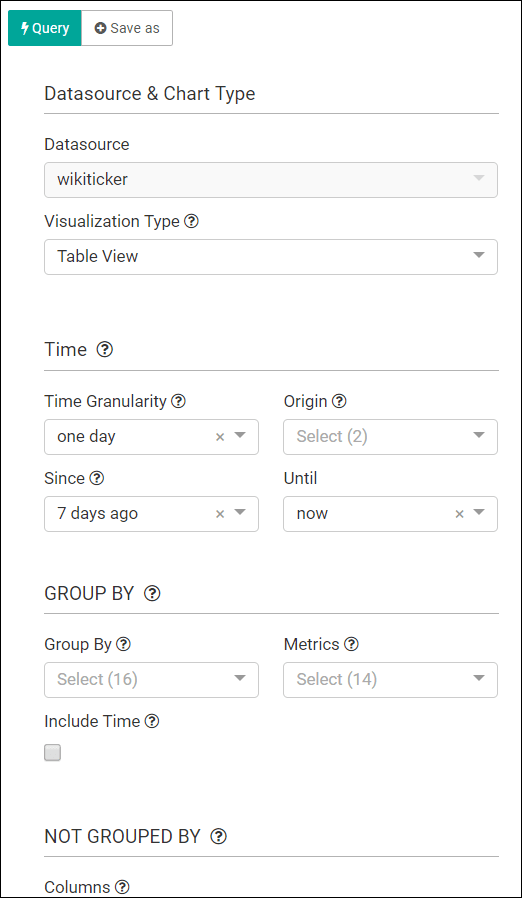Open help icon beside Visualization Type
The height and width of the screenshot is (898, 522).
(x=191, y=221)
